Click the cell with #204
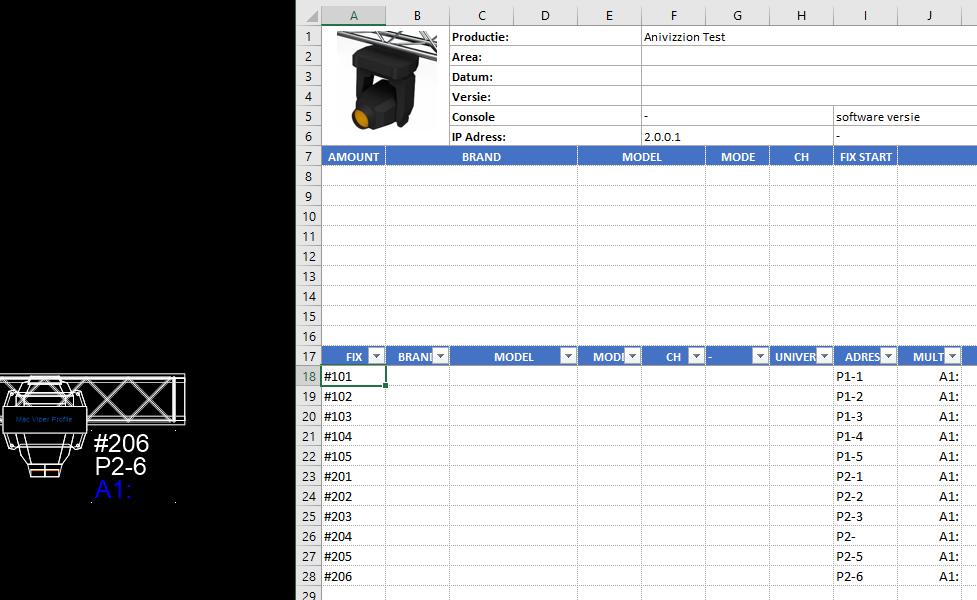The width and height of the screenshot is (977, 600). [353, 537]
